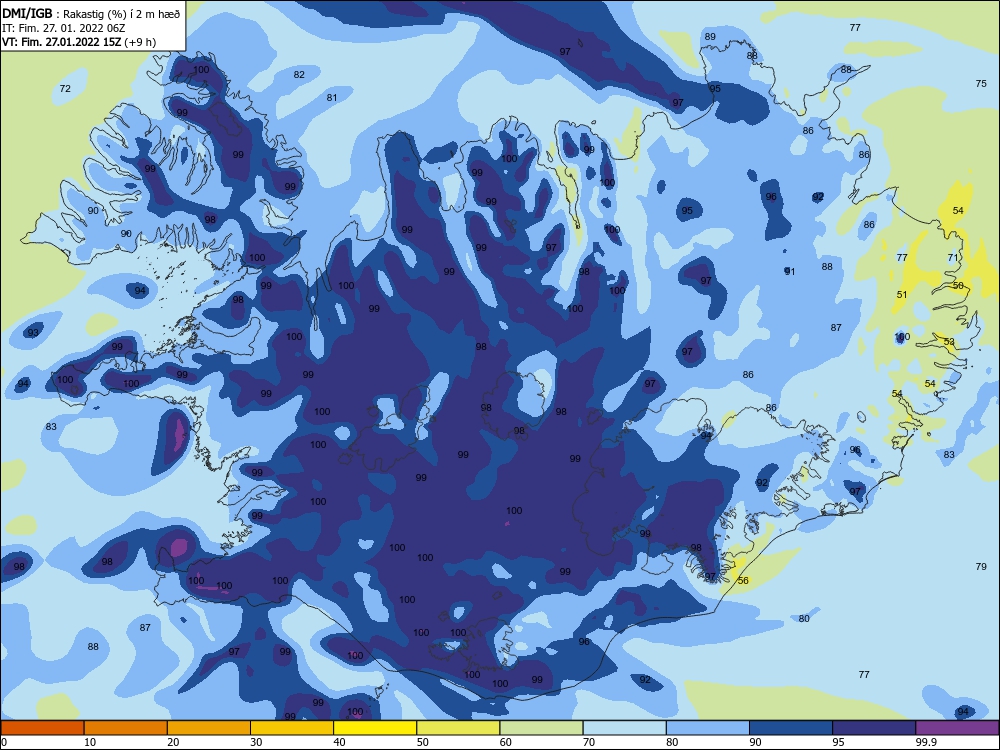Click the 'IT: Fim. 27. 01. 2022 06Z' line
1000x750 pixels.
[63, 28]
